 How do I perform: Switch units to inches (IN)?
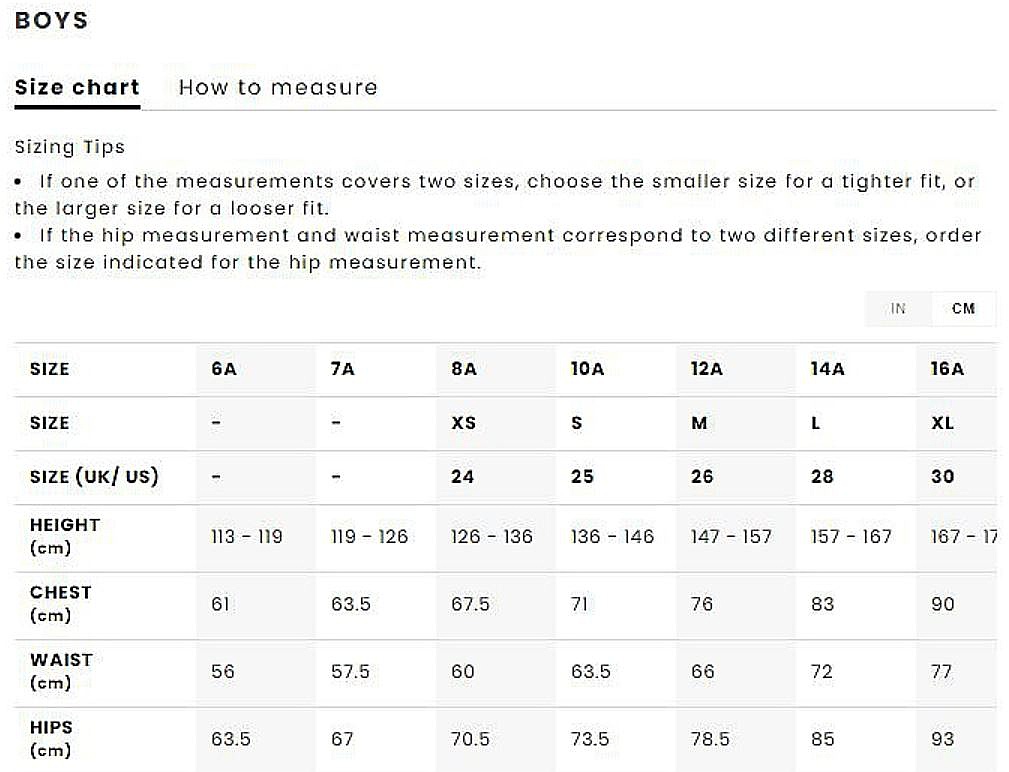tap(898, 308)
